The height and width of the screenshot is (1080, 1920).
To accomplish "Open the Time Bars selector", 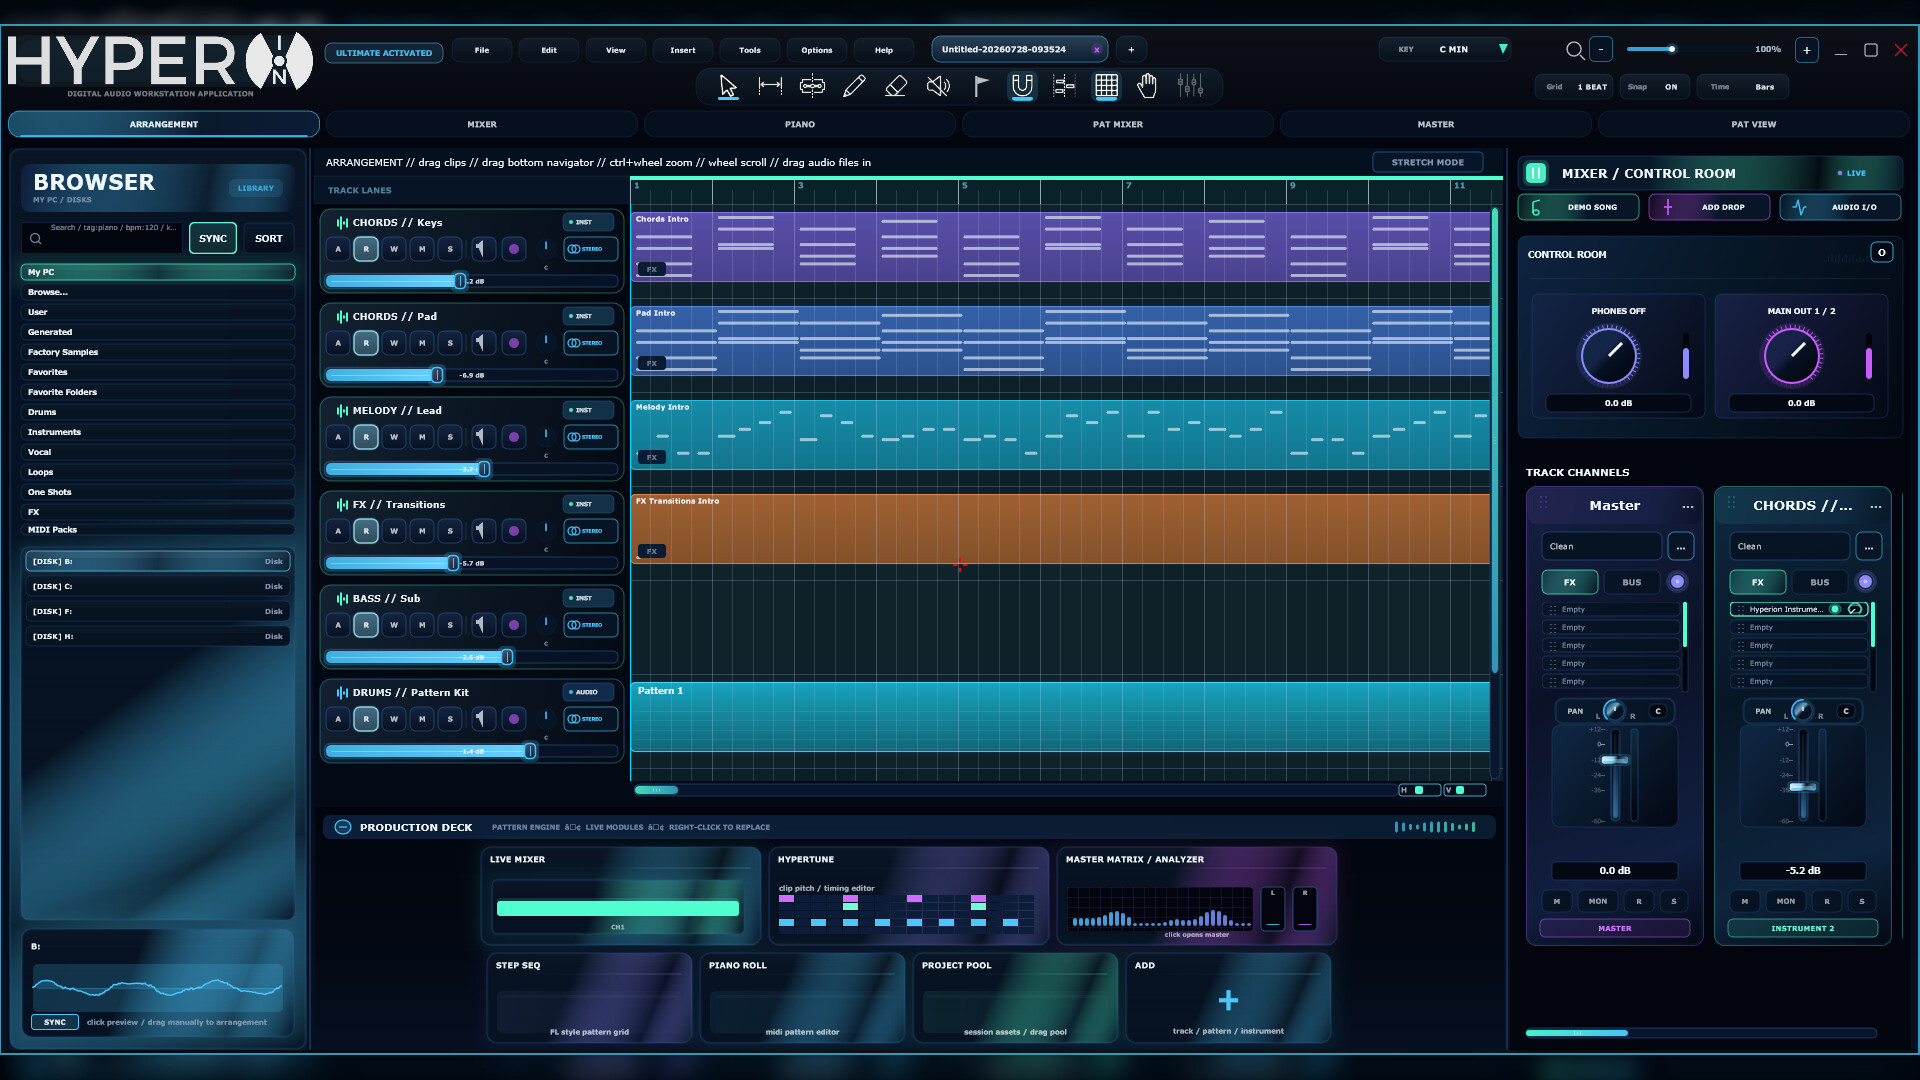I will click(x=1741, y=87).
